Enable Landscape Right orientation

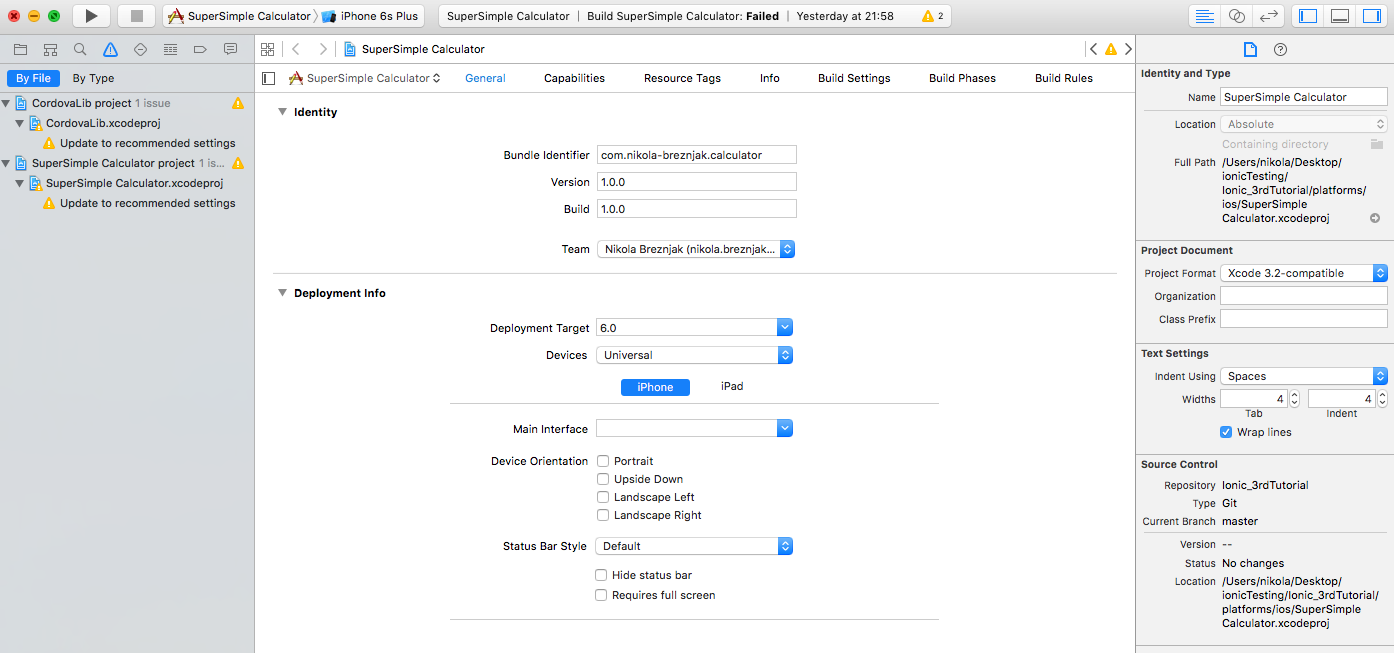click(x=603, y=515)
